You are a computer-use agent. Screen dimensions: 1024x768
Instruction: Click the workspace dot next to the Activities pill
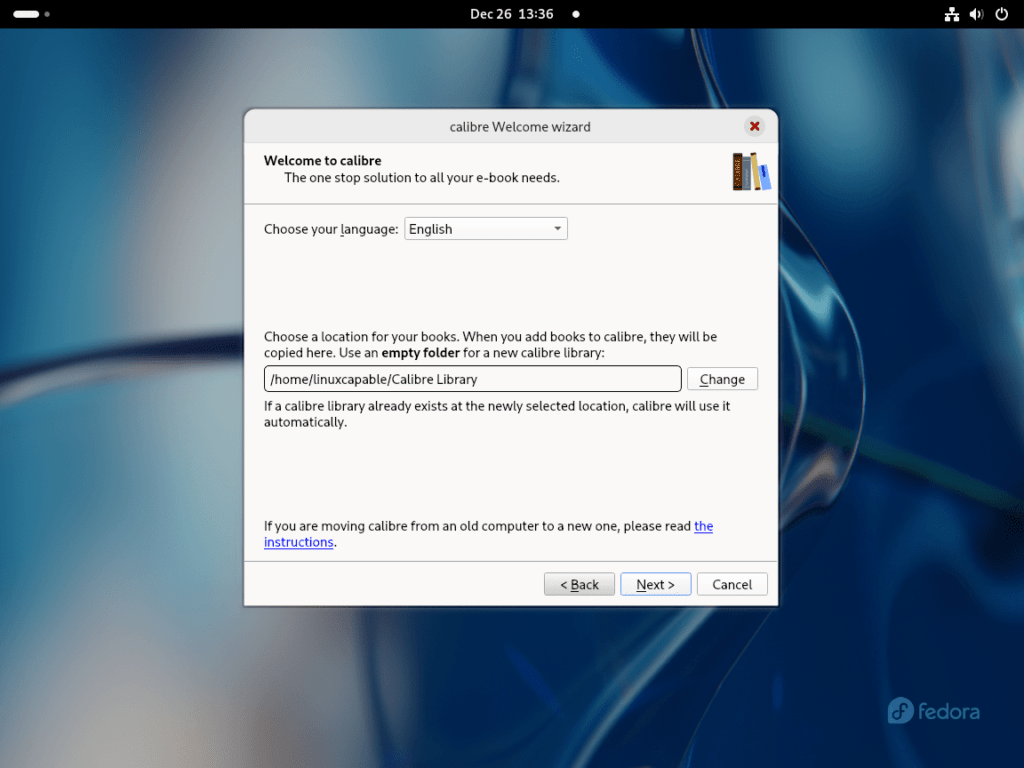point(45,14)
